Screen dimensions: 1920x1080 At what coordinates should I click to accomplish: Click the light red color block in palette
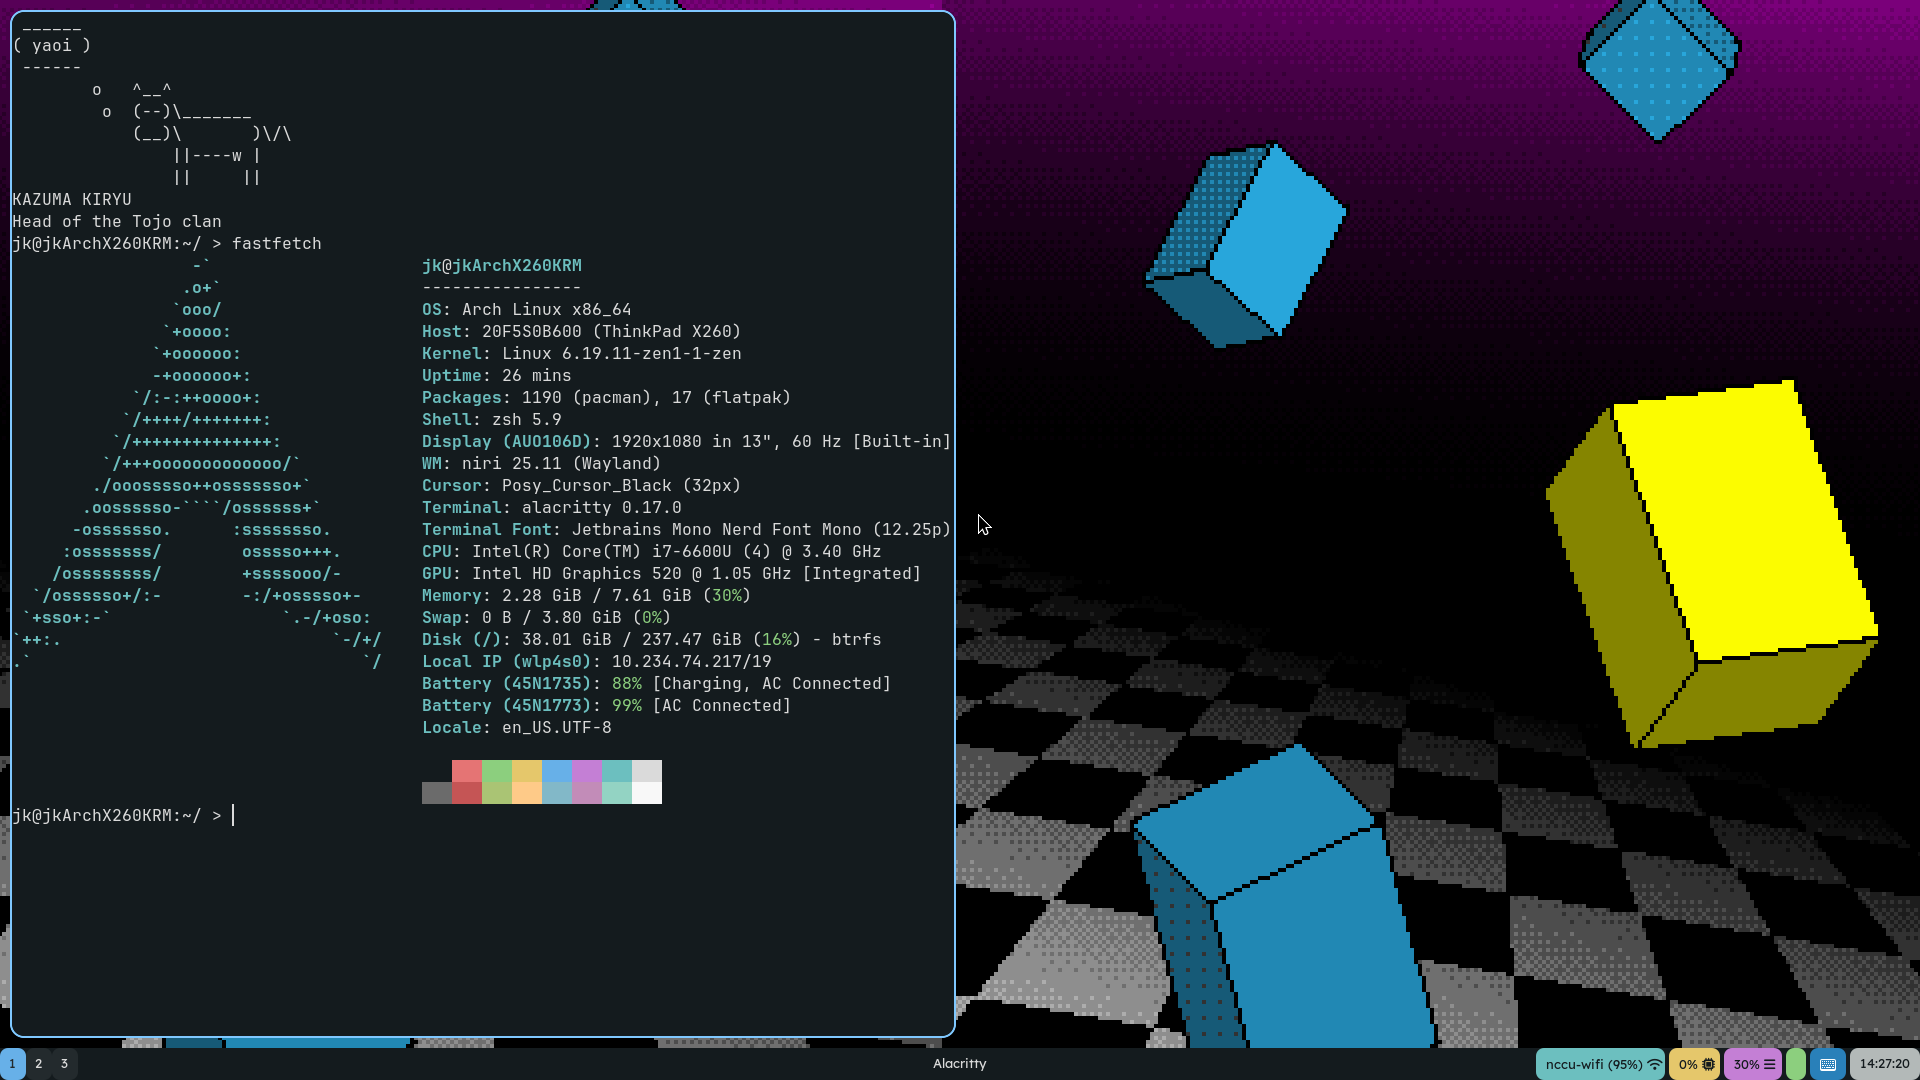pyautogui.click(x=467, y=771)
